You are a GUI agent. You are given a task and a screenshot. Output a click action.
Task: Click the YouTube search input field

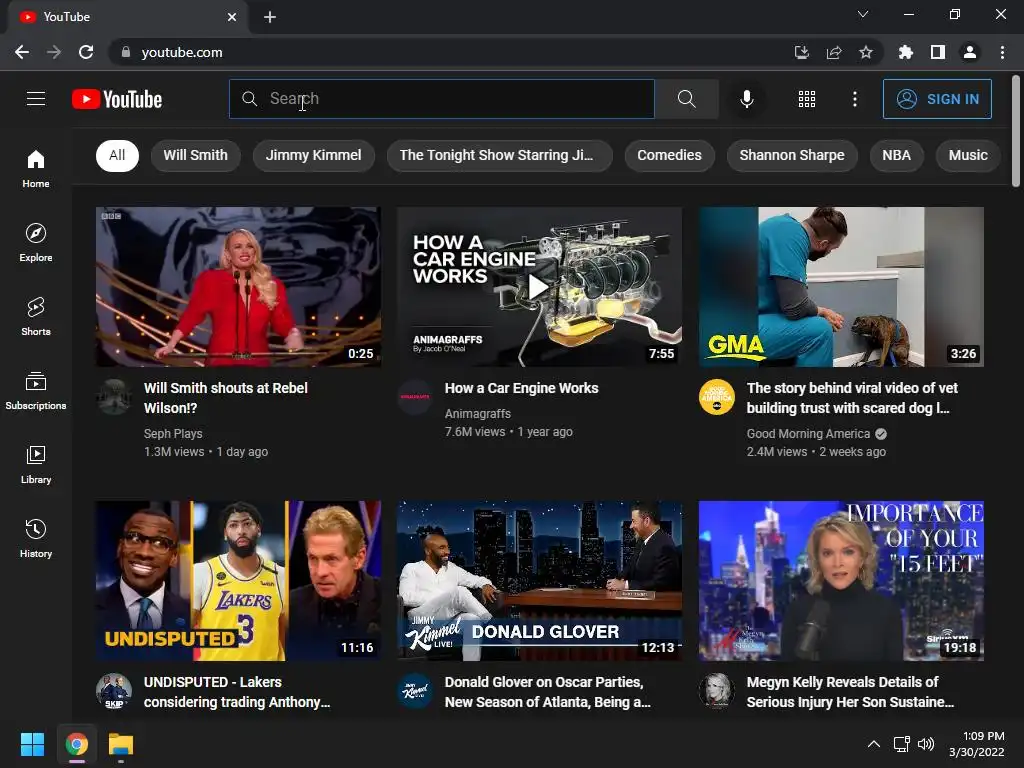click(x=441, y=99)
